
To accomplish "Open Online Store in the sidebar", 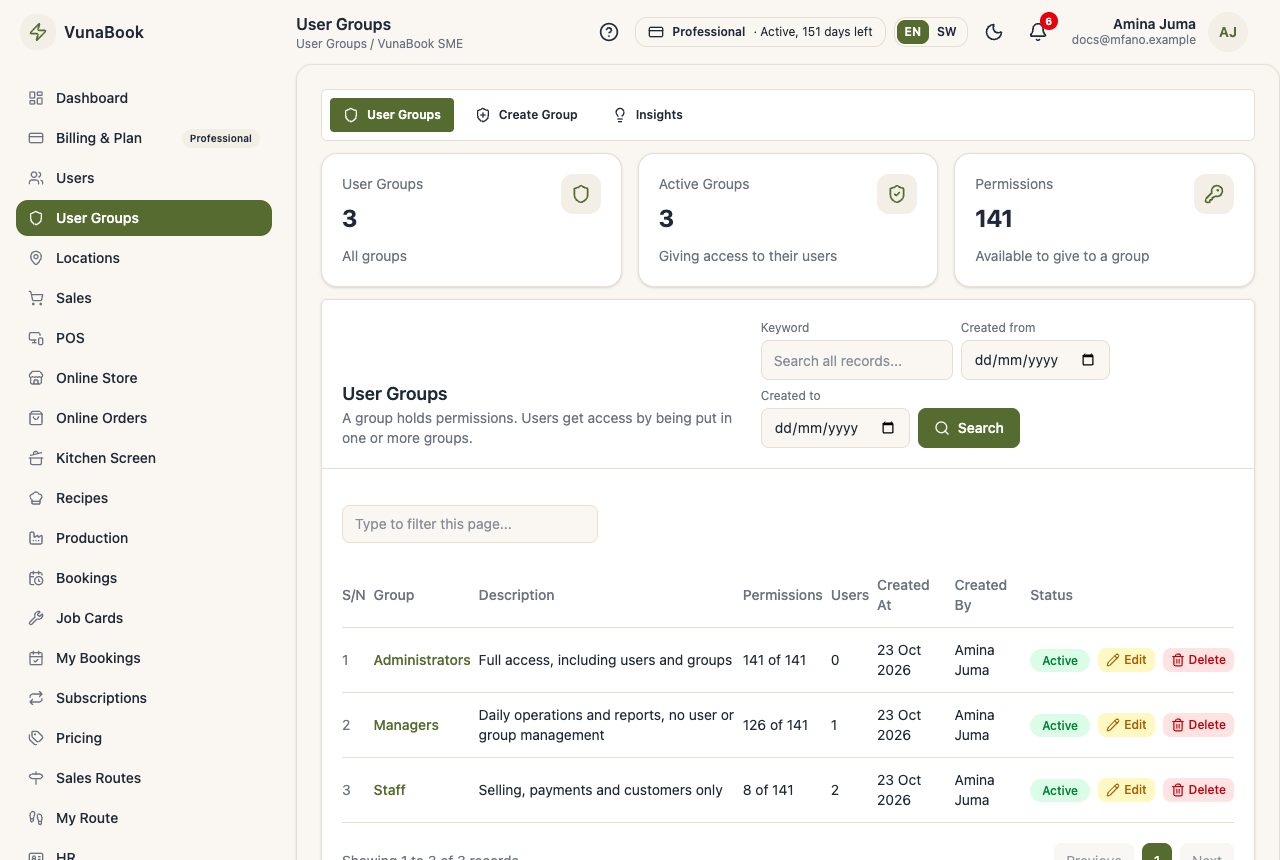I will 144,378.
